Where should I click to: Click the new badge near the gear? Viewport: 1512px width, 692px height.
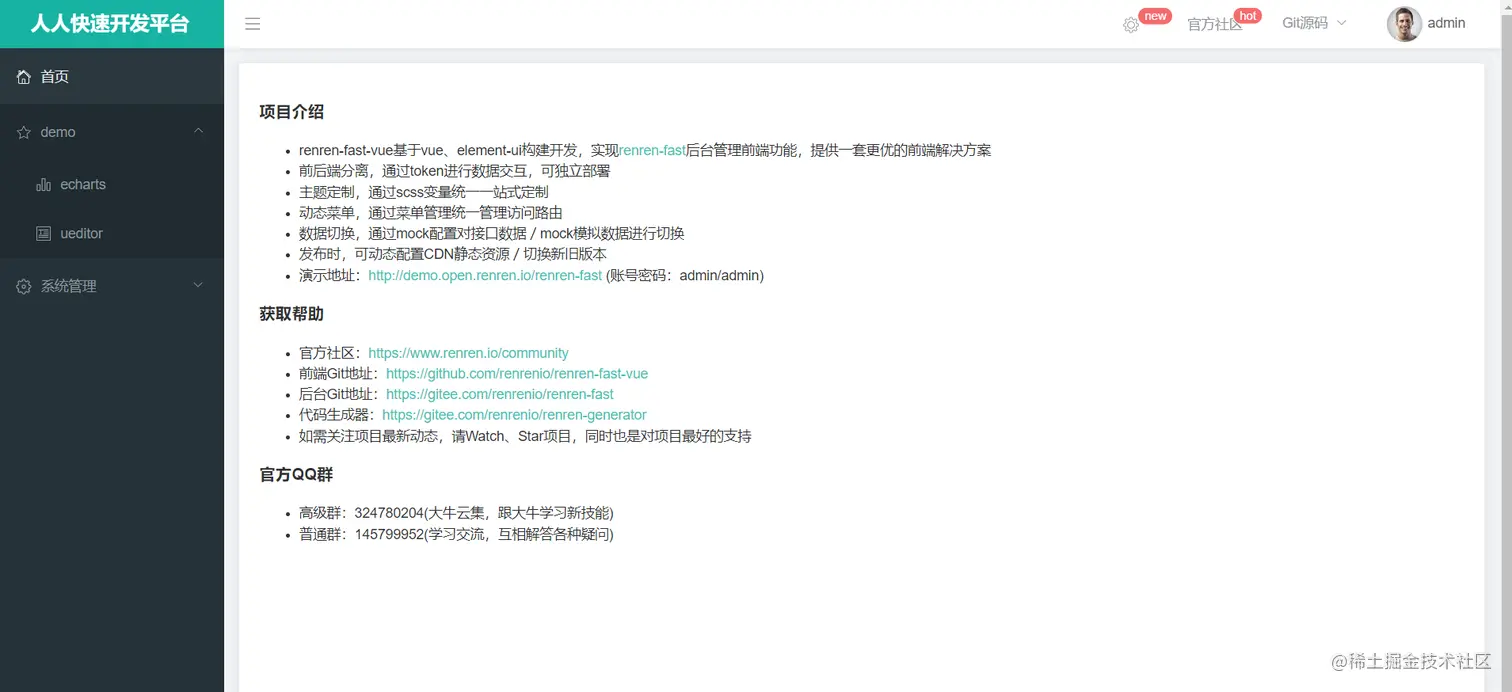pyautogui.click(x=1155, y=15)
